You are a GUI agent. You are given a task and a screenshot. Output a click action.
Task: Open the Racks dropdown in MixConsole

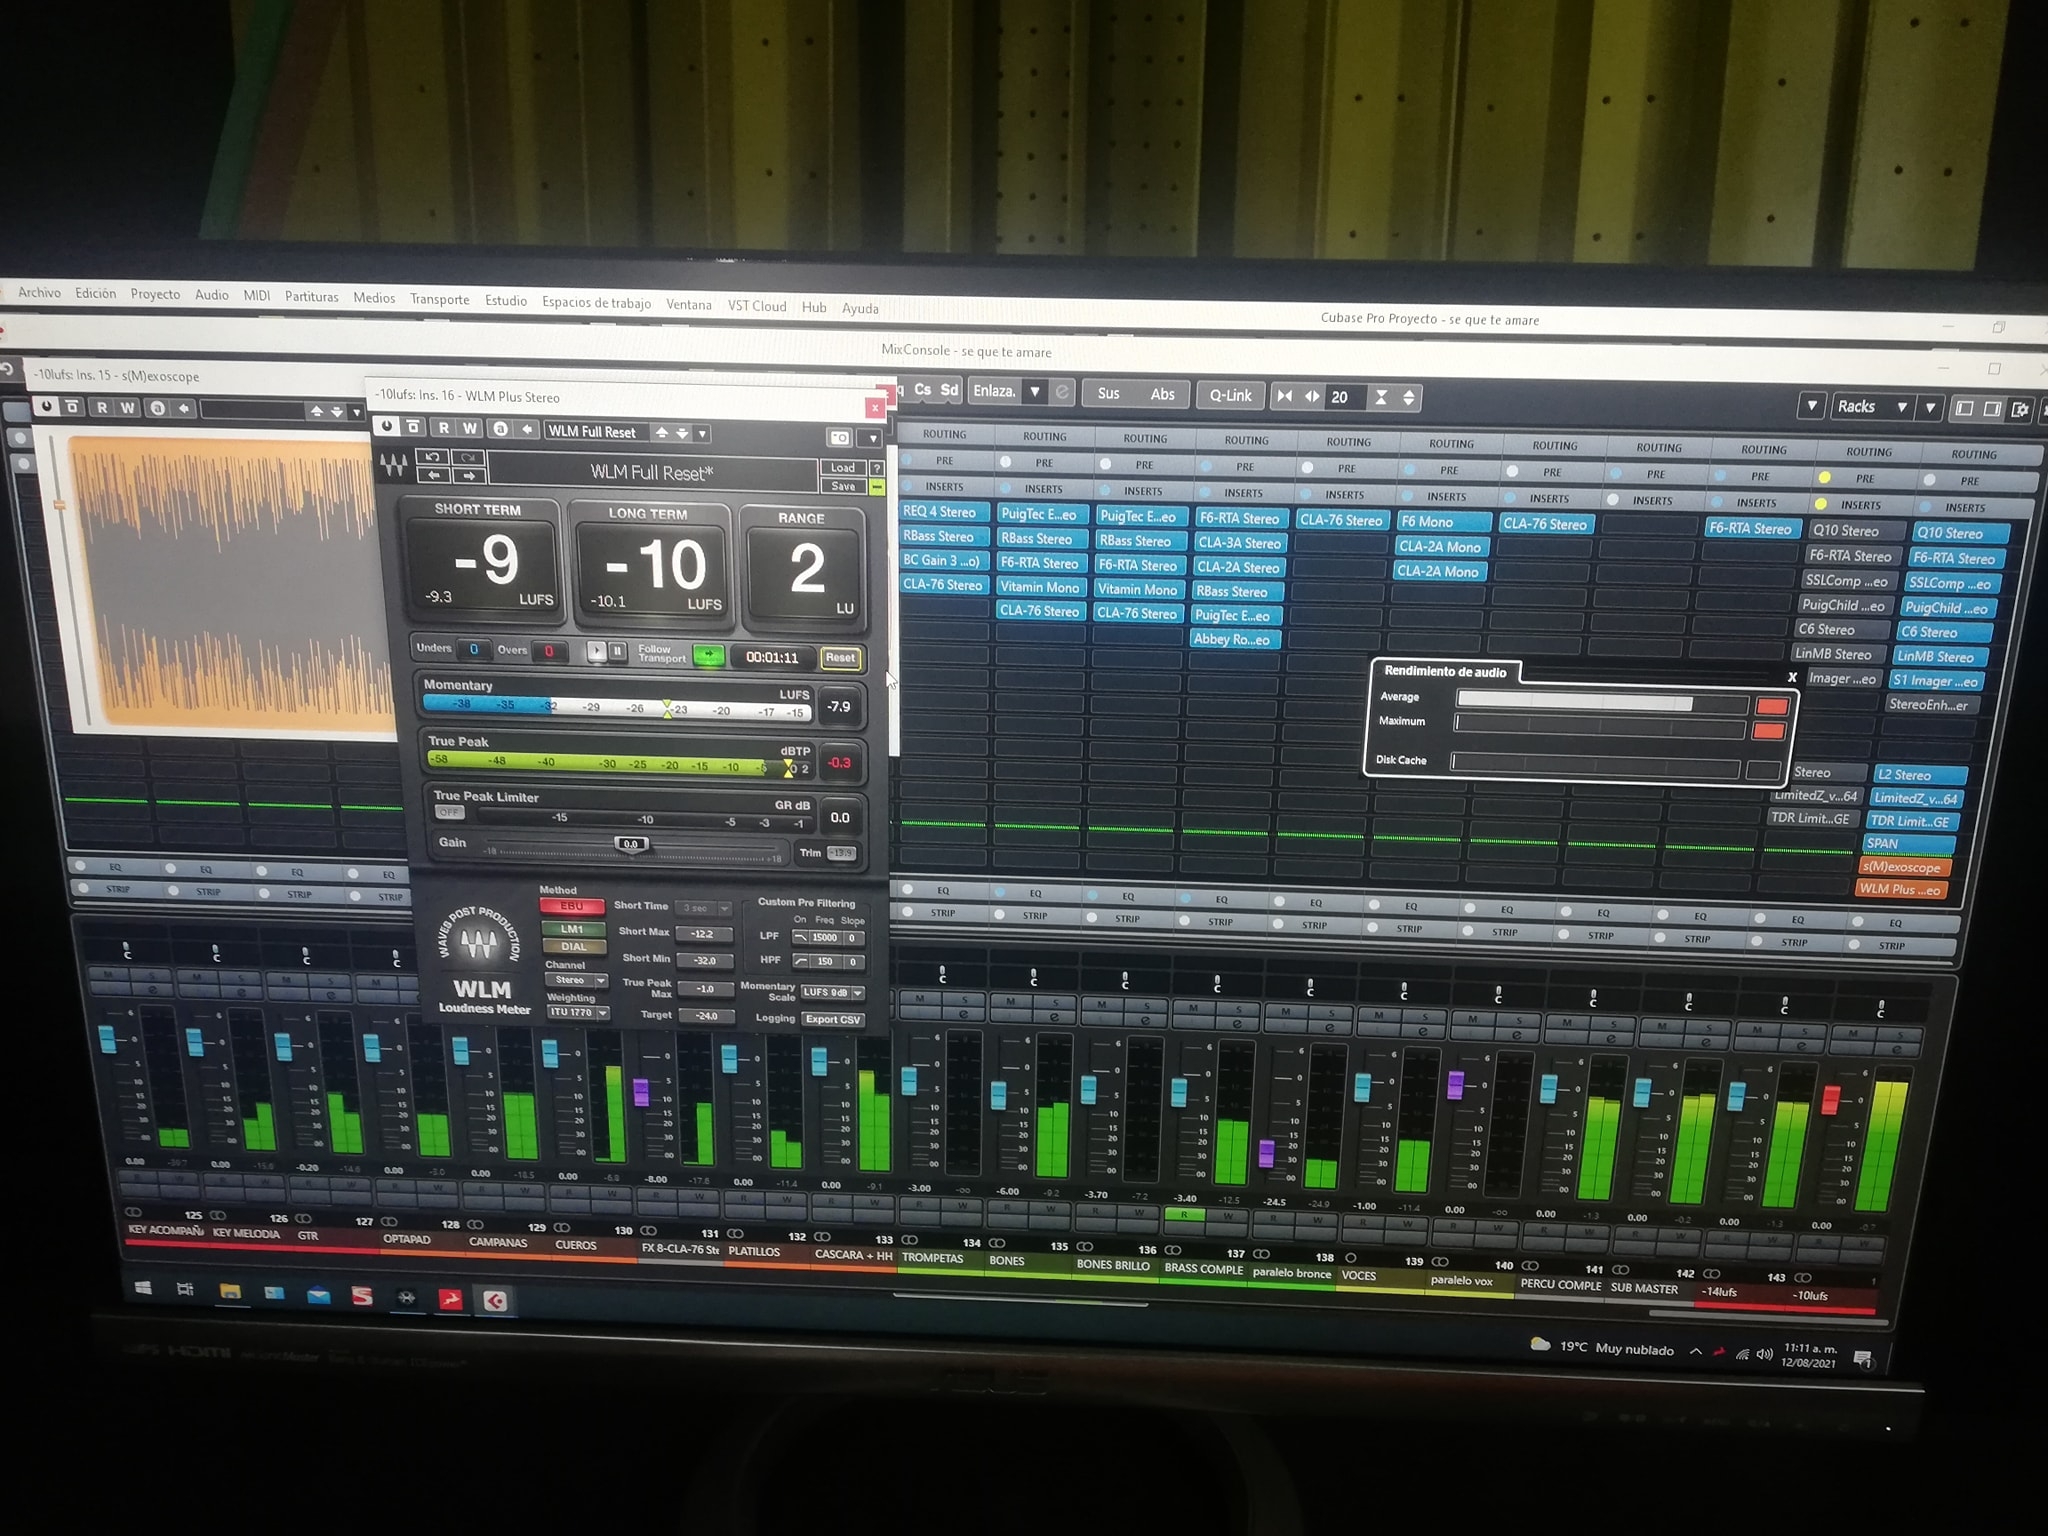pos(1871,407)
